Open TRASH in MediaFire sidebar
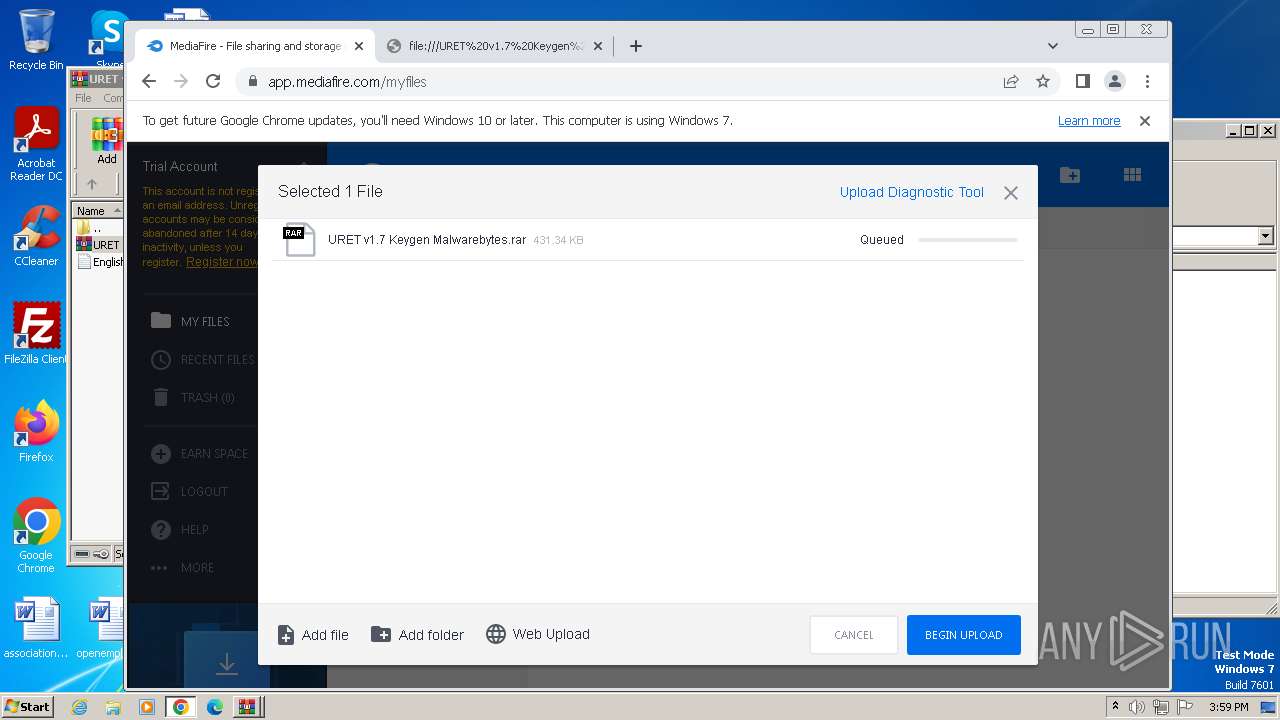Screen dimensions: 1280x720 click(193, 397)
